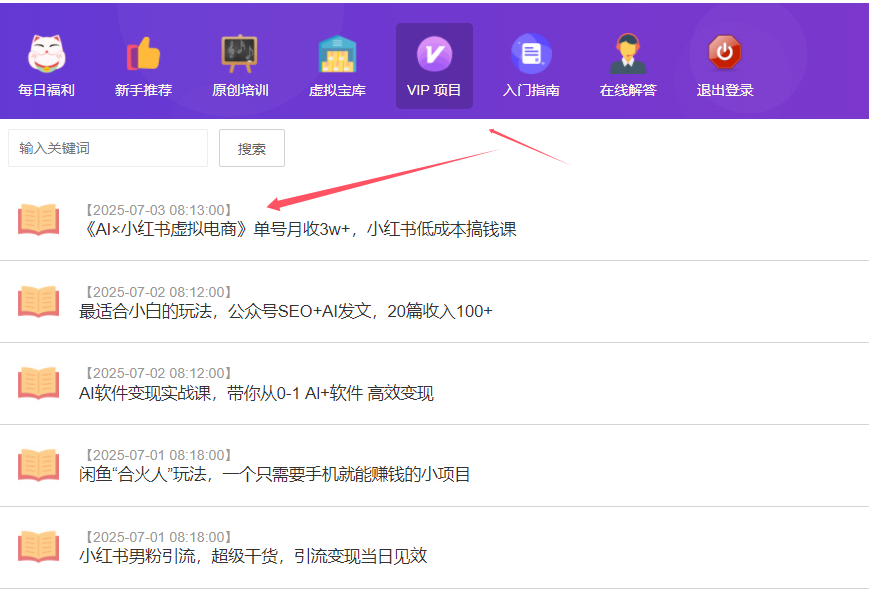This screenshot has width=869, height=596.
Task: Click book icon beside 小红书男粉引流 entry
Action: [38, 547]
